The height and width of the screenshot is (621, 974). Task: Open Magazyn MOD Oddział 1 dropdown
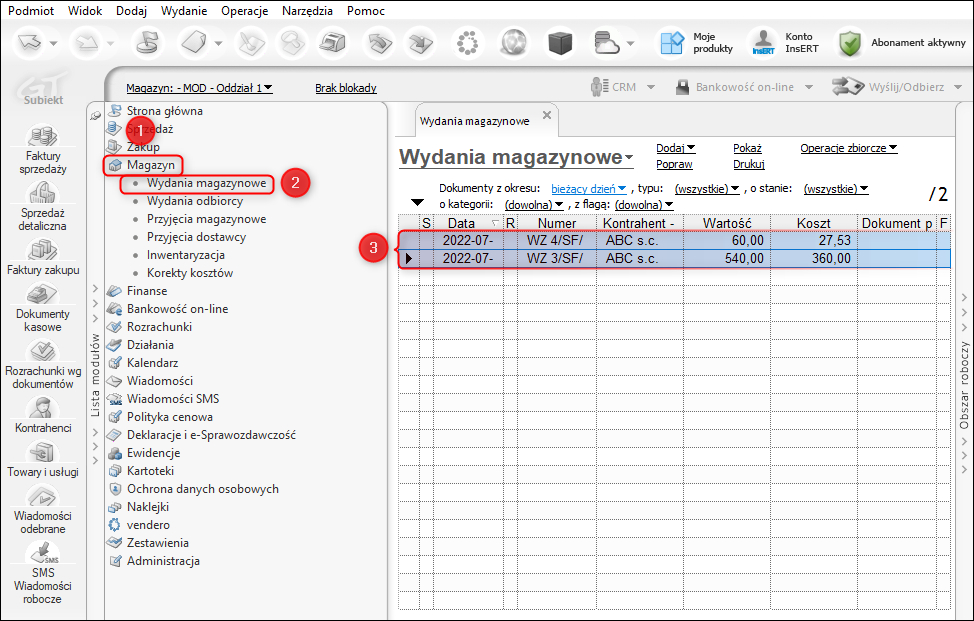(199, 88)
